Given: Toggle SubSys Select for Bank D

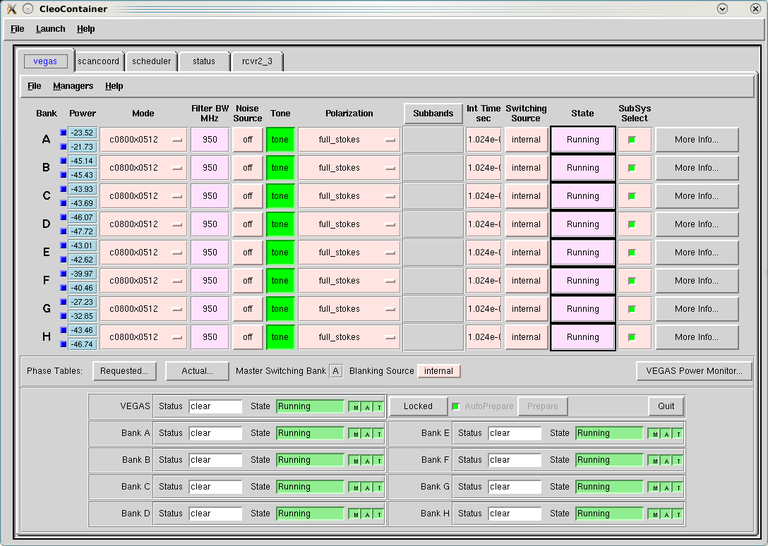Looking at the screenshot, I should [x=632, y=224].
